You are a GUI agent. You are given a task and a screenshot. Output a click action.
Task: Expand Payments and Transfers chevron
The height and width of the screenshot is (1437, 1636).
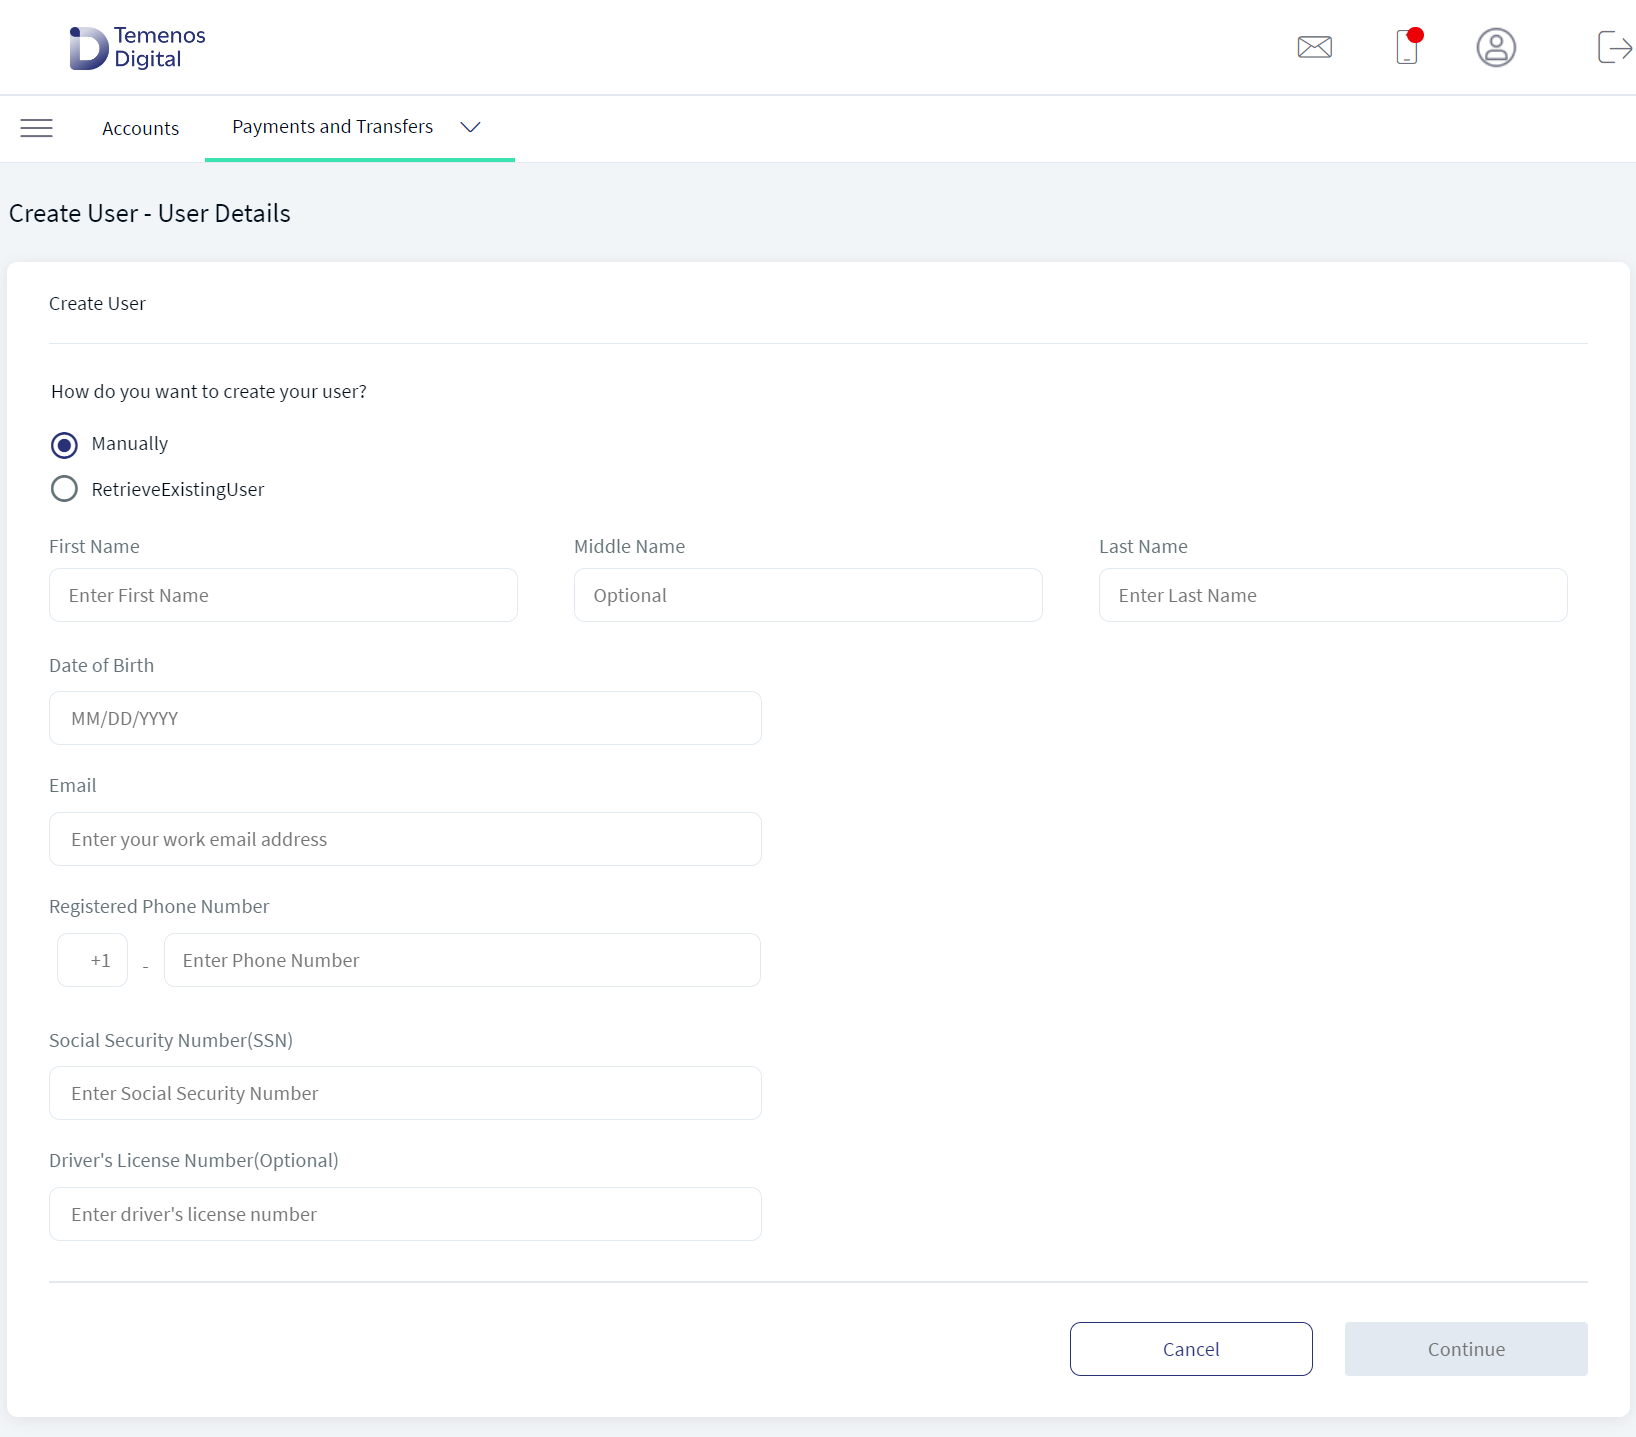click(x=470, y=127)
